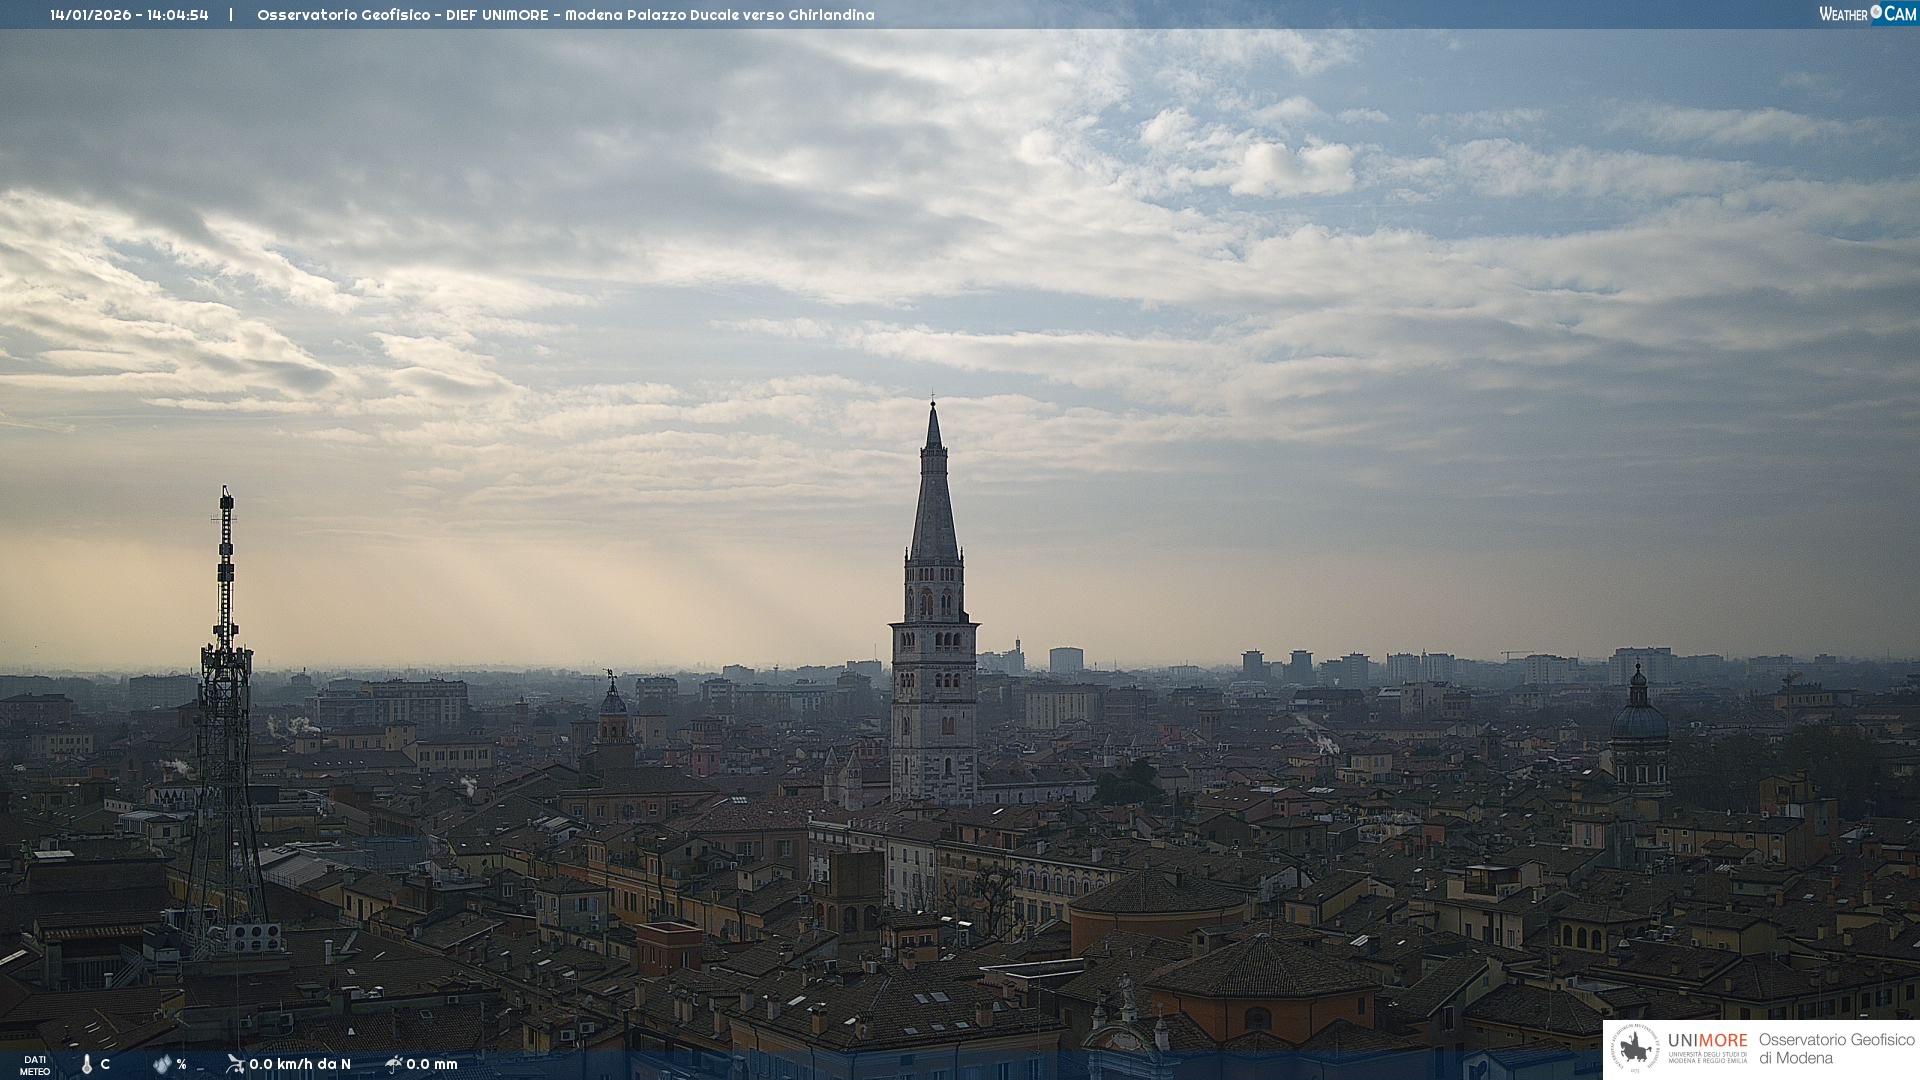Image resolution: width=1920 pixels, height=1080 pixels.
Task: Click the humidity water drops icon
Action: [x=162, y=1064]
